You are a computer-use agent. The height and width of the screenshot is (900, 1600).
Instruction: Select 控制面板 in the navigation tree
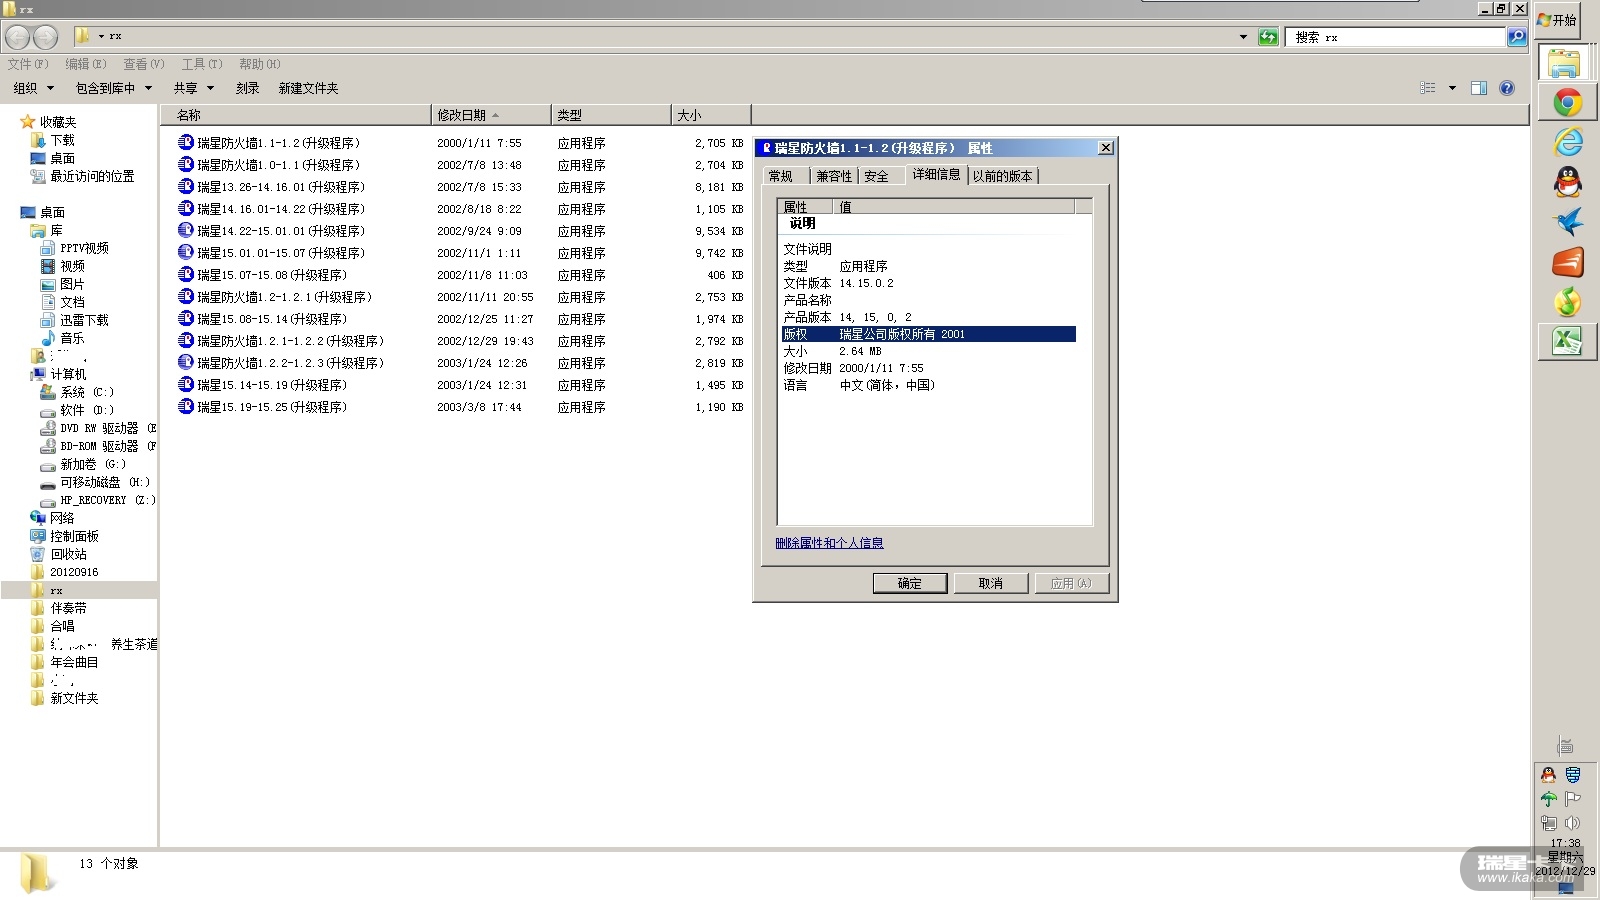[75, 536]
